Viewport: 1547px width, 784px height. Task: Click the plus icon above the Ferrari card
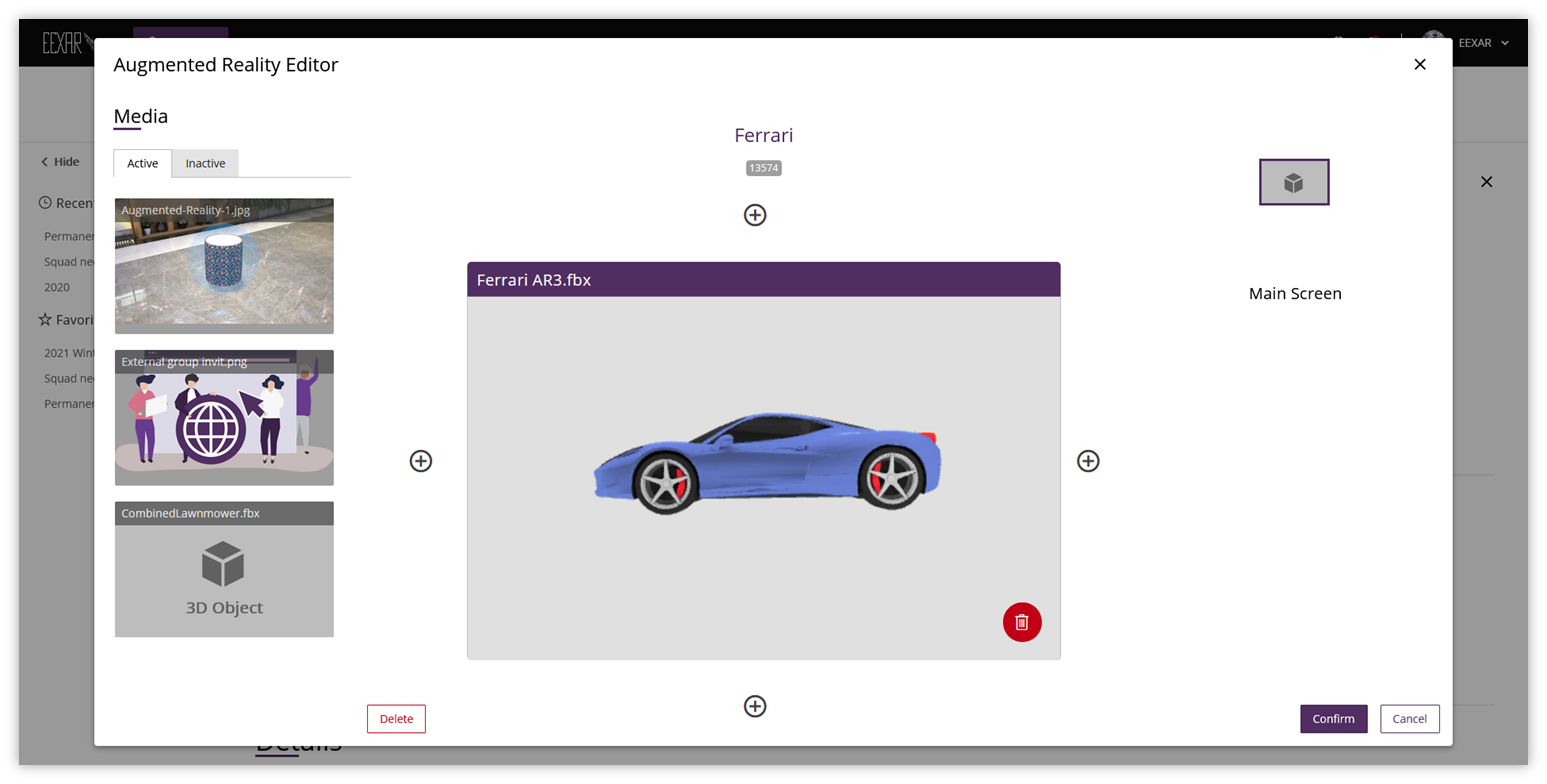755,215
